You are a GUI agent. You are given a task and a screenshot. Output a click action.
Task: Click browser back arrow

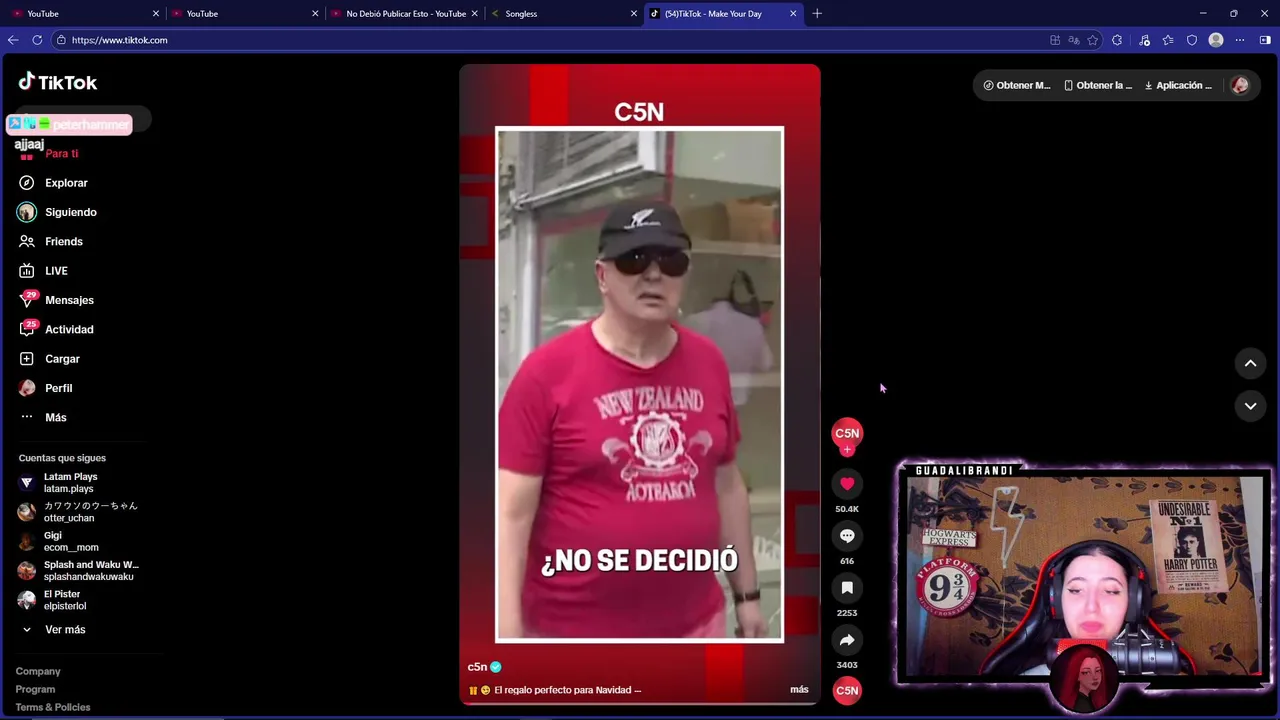[13, 40]
